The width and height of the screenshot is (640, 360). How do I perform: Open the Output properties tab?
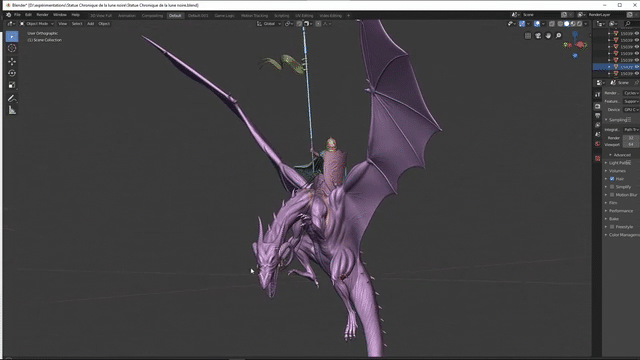click(598, 116)
